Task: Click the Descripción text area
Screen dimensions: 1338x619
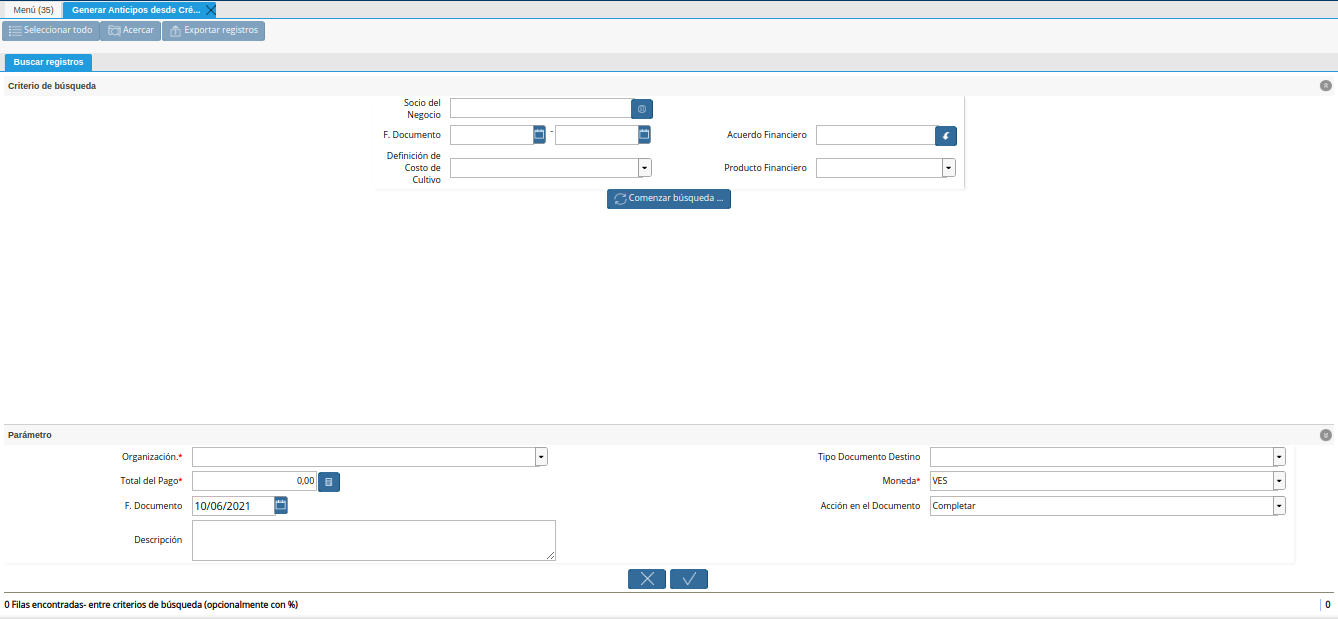Action: click(x=373, y=540)
